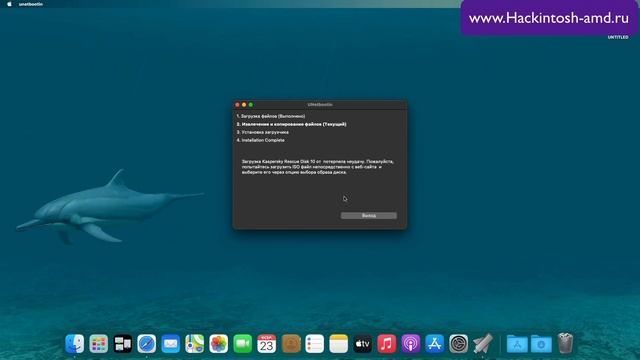Open App Store from the Dock
Viewport: 640px width, 360px height.
435,344
